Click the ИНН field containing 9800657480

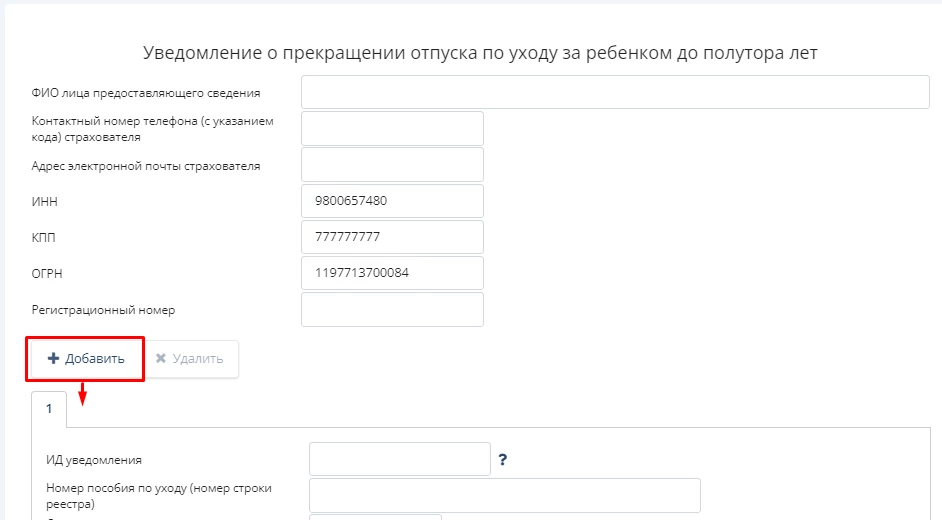(392, 201)
